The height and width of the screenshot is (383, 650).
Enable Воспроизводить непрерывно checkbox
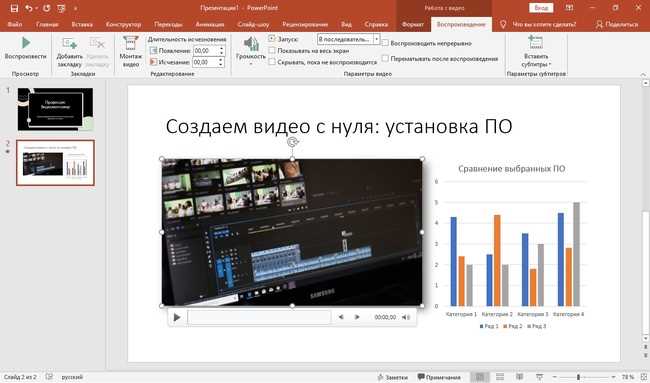tap(385, 43)
